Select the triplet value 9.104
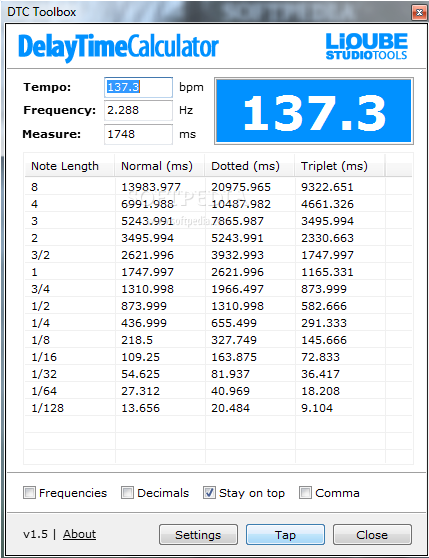 tap(317, 408)
